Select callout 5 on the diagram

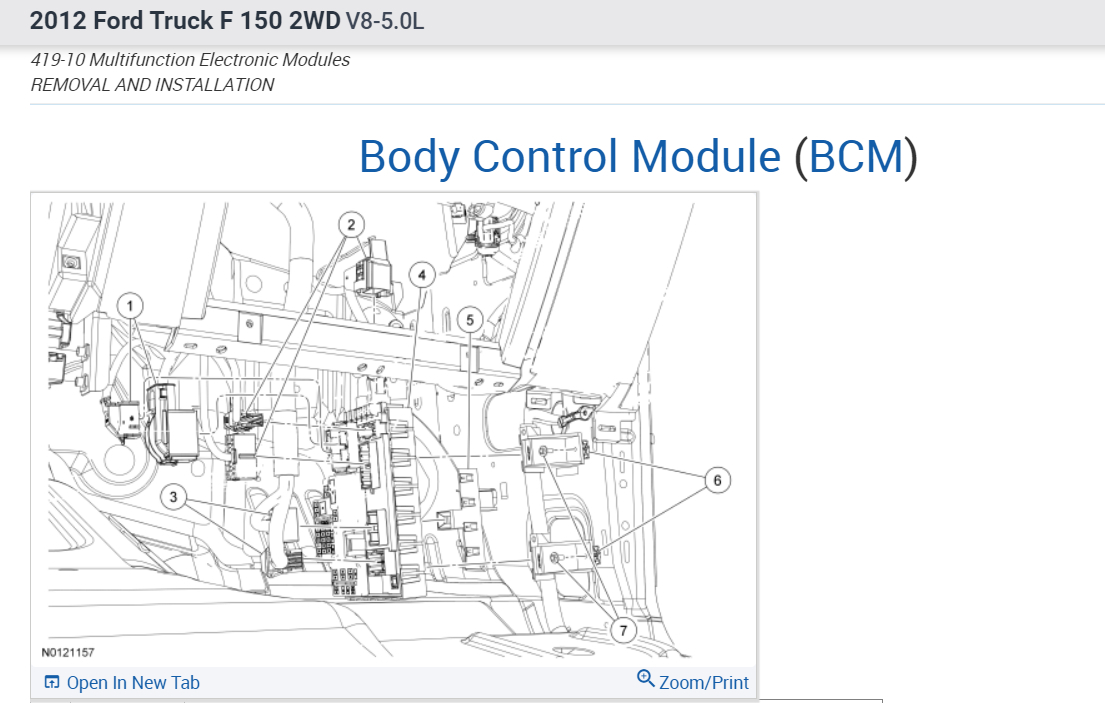point(468,320)
